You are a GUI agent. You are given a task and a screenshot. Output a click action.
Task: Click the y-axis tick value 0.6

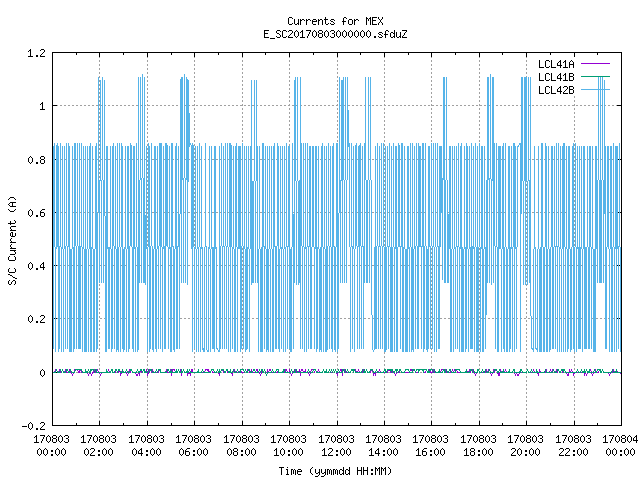[x=36, y=213]
